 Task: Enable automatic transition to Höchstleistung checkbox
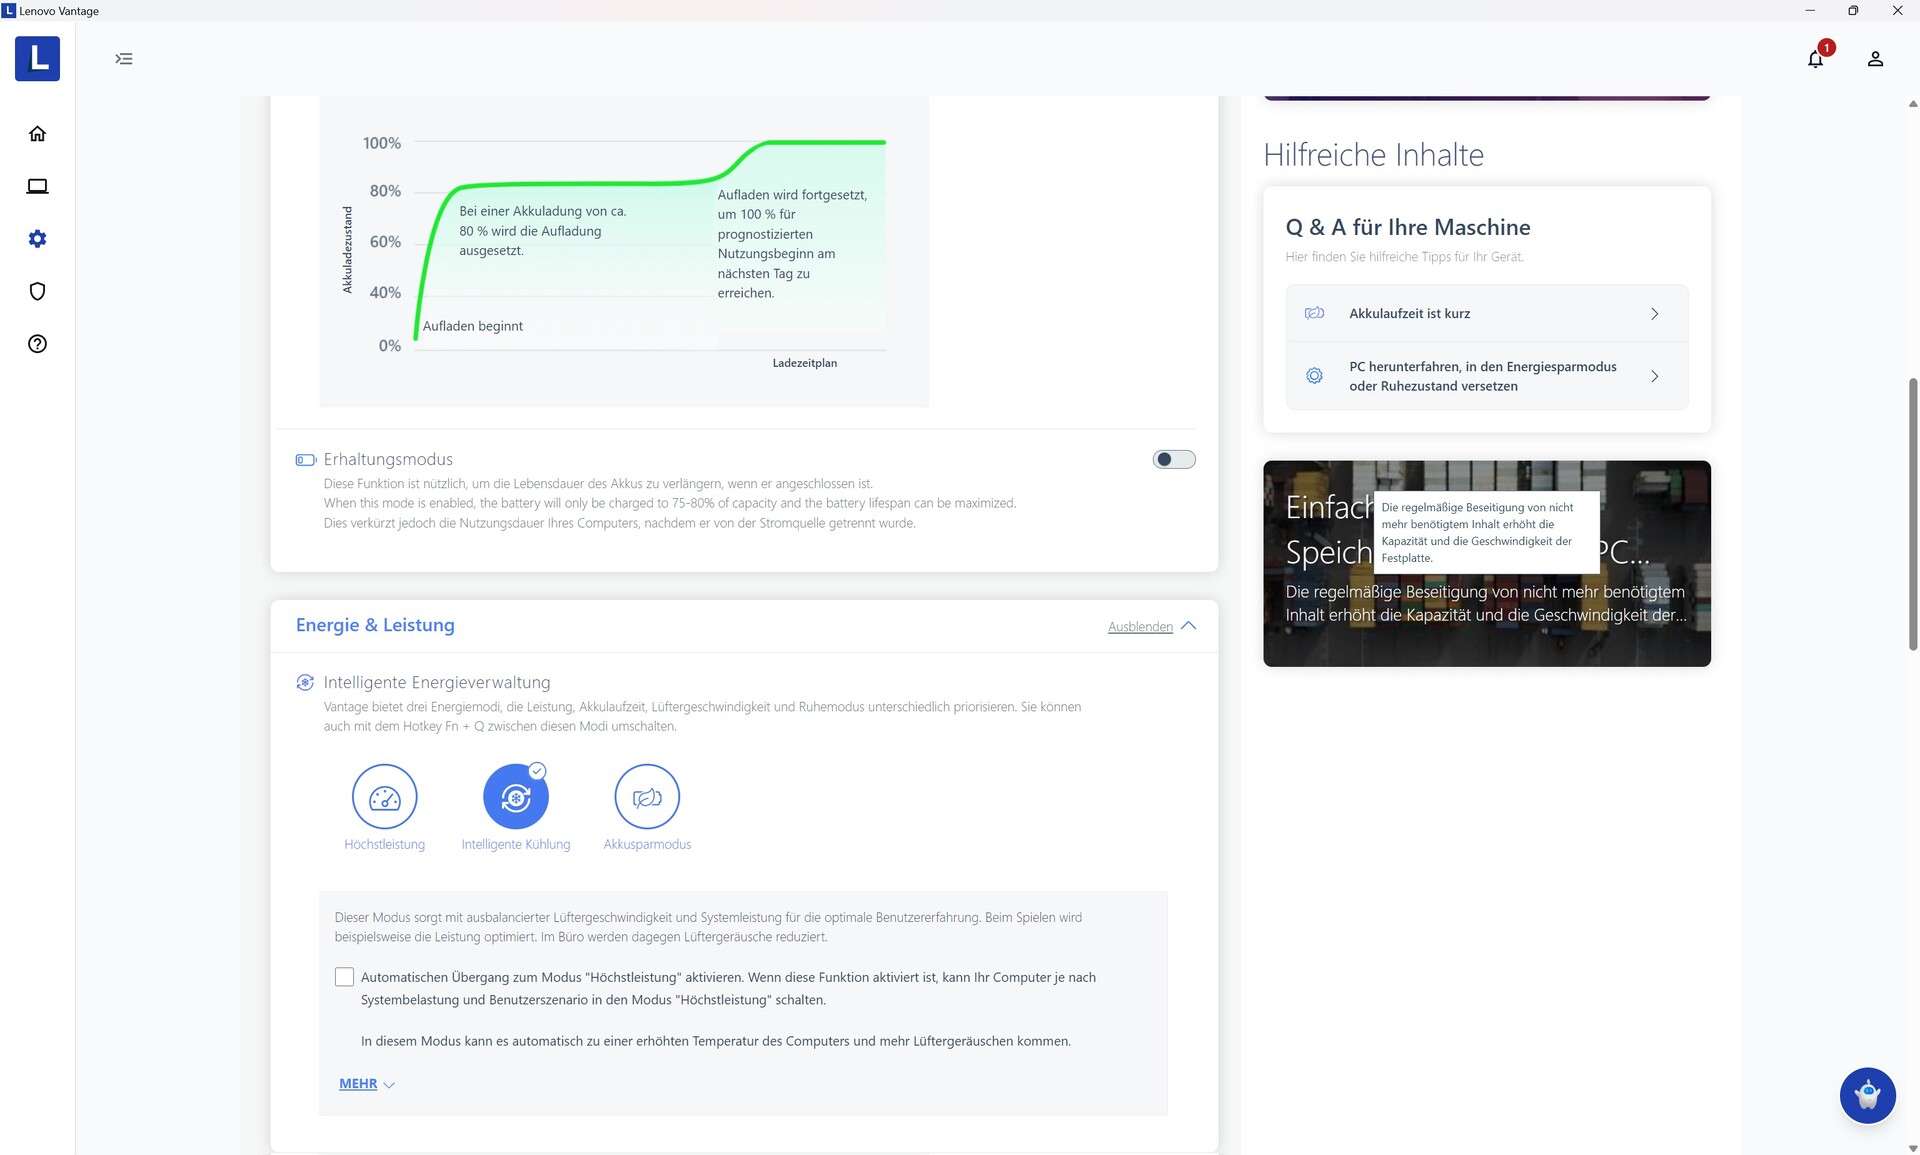coord(344,977)
